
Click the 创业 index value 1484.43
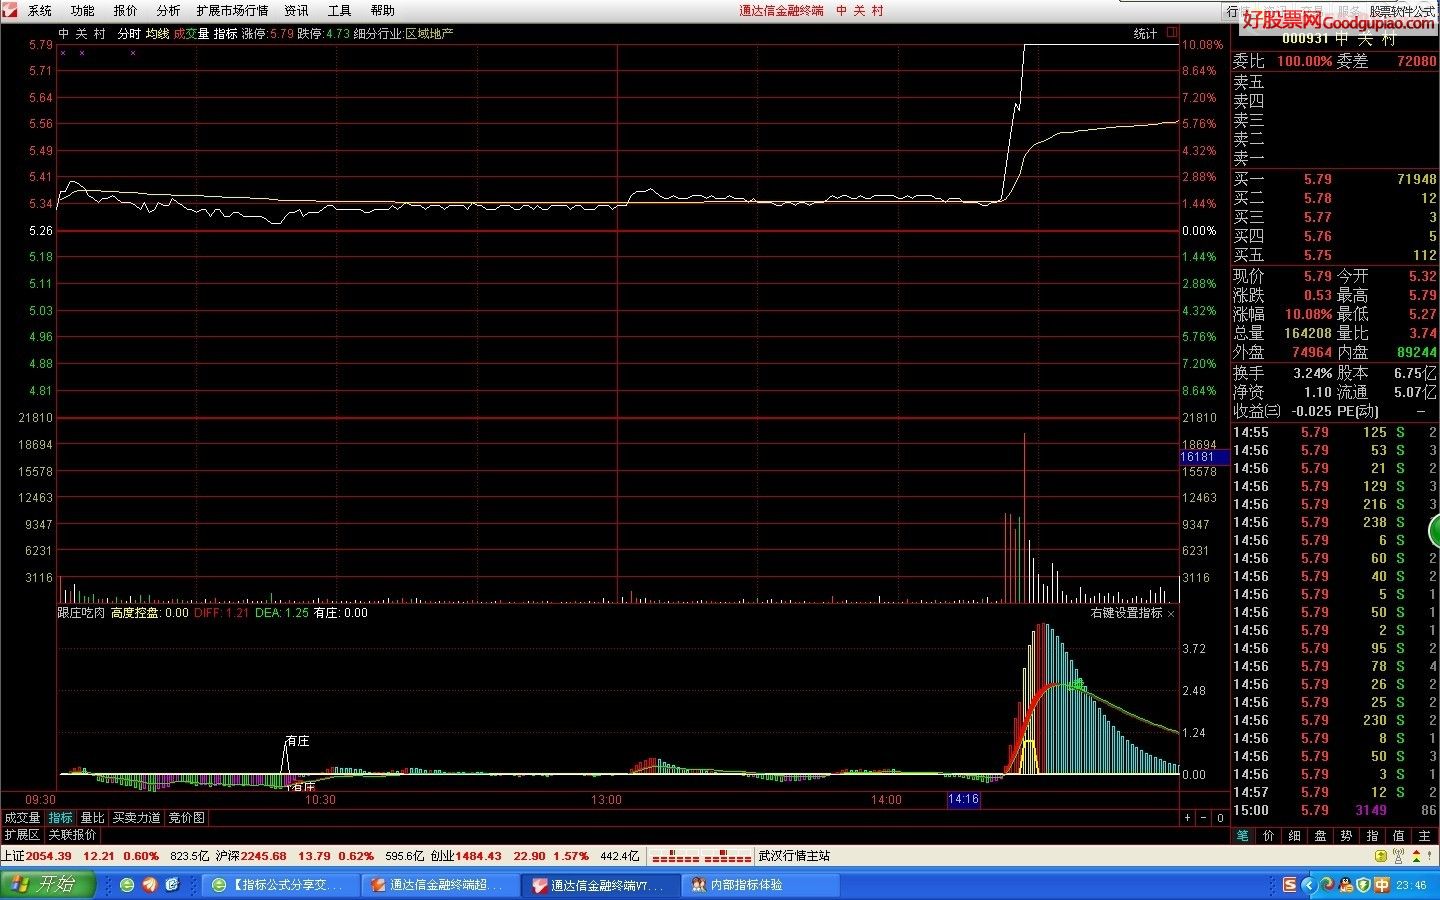(x=479, y=857)
